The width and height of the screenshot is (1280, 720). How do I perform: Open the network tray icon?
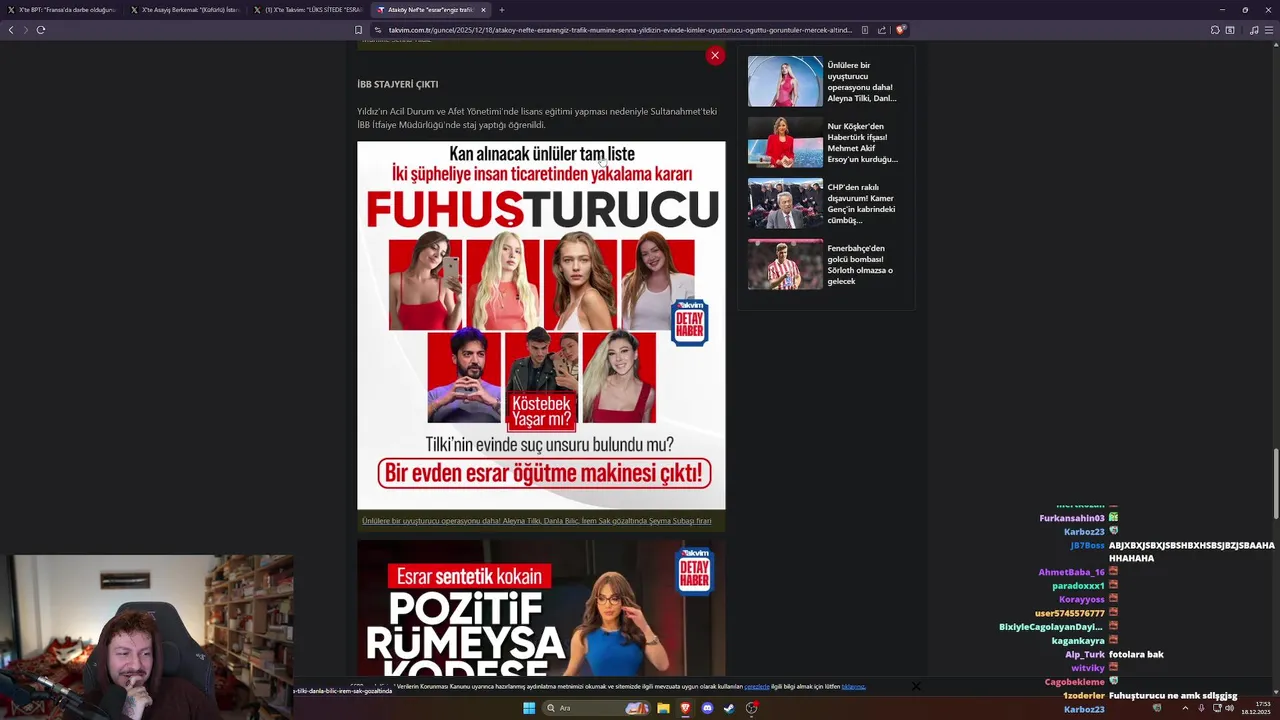[x=1216, y=708]
